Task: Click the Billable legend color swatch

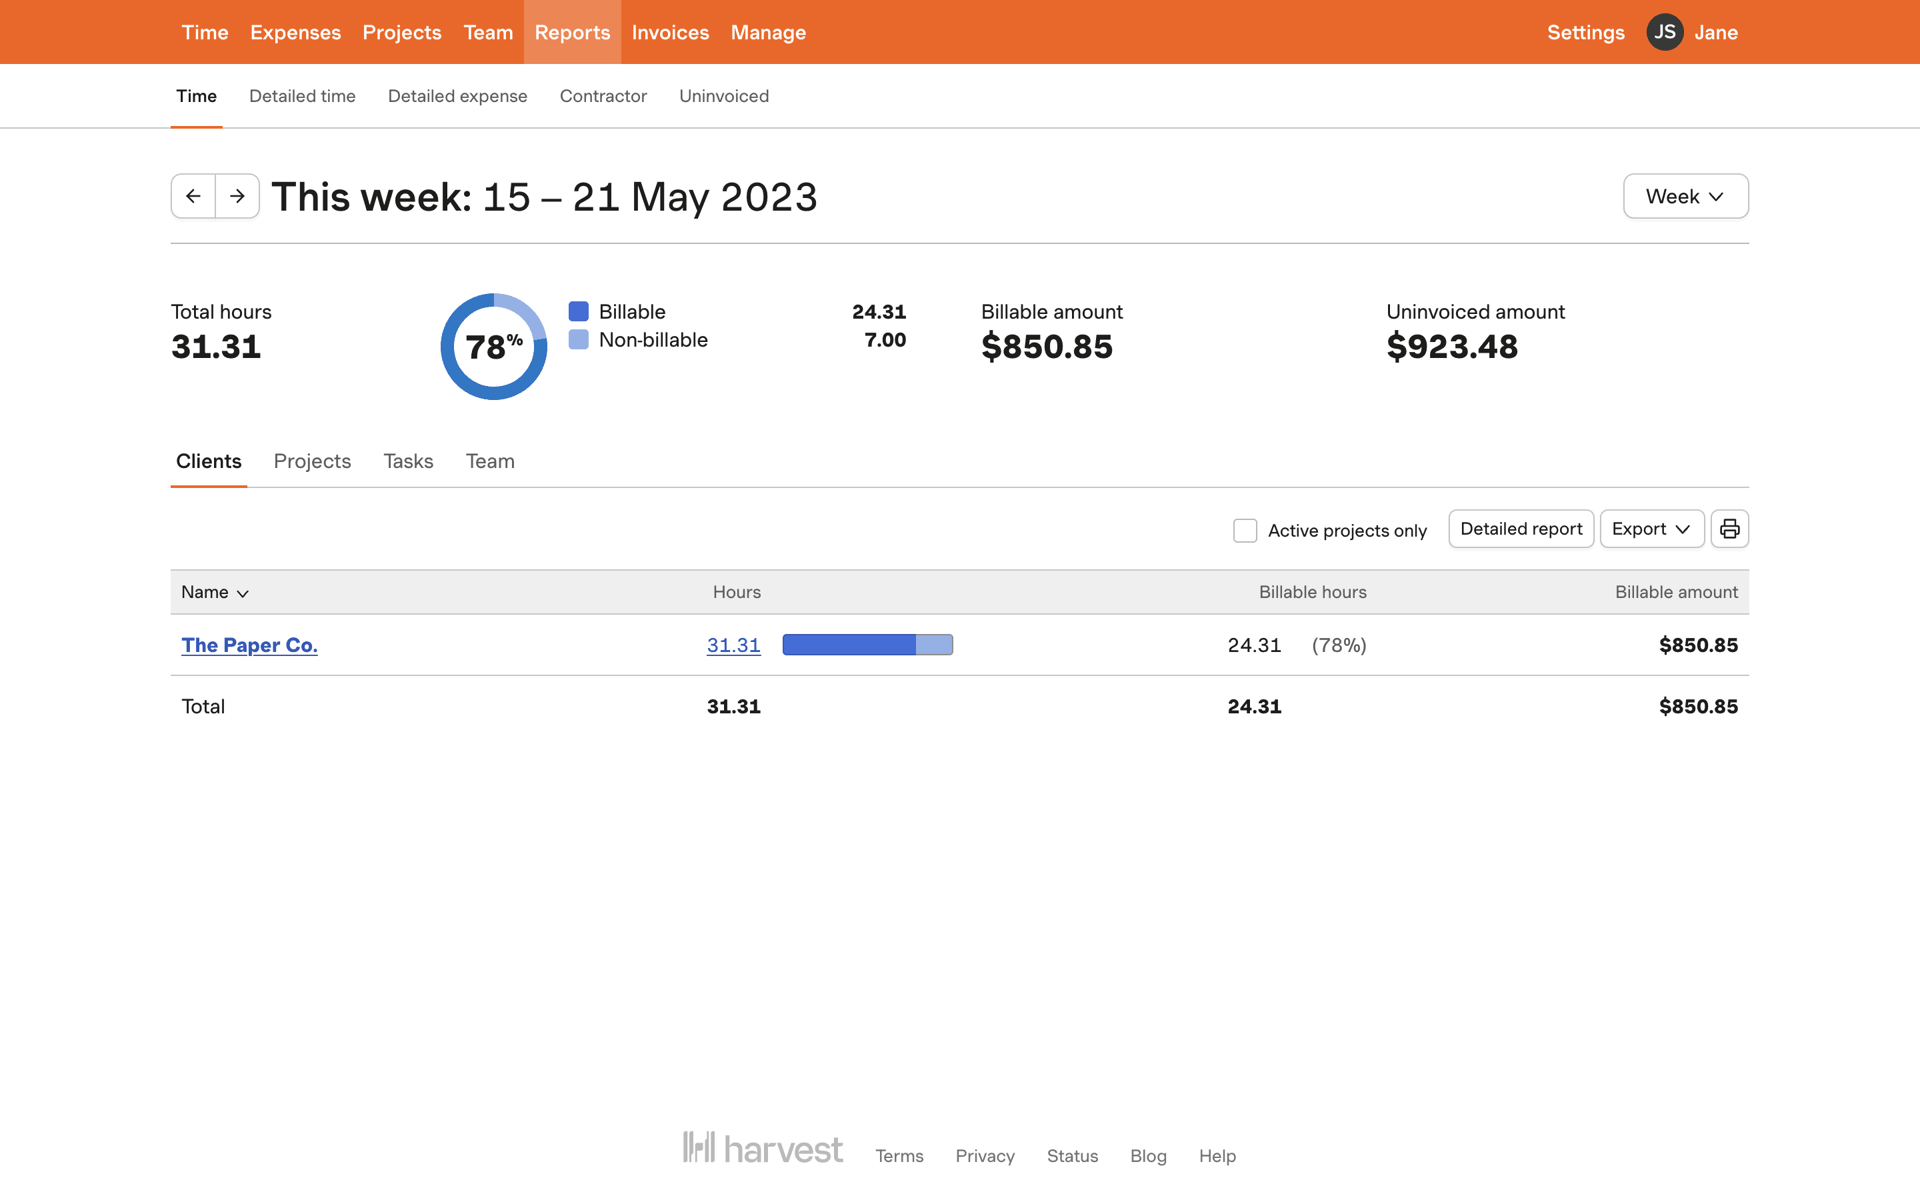Action: [578, 311]
